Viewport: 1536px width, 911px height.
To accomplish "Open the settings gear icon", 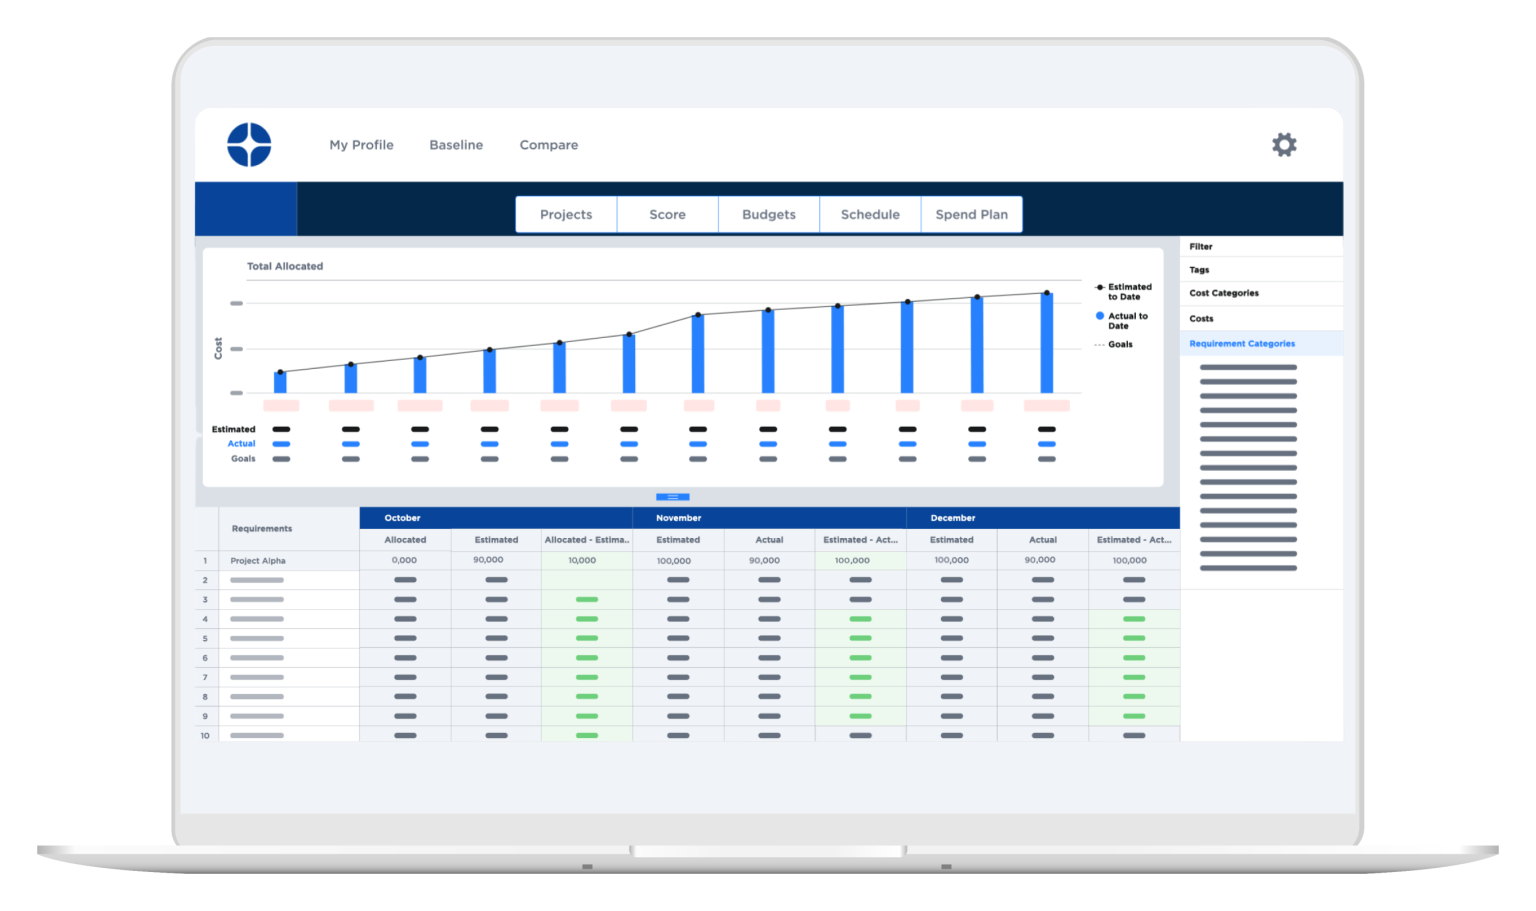I will click(x=1284, y=144).
